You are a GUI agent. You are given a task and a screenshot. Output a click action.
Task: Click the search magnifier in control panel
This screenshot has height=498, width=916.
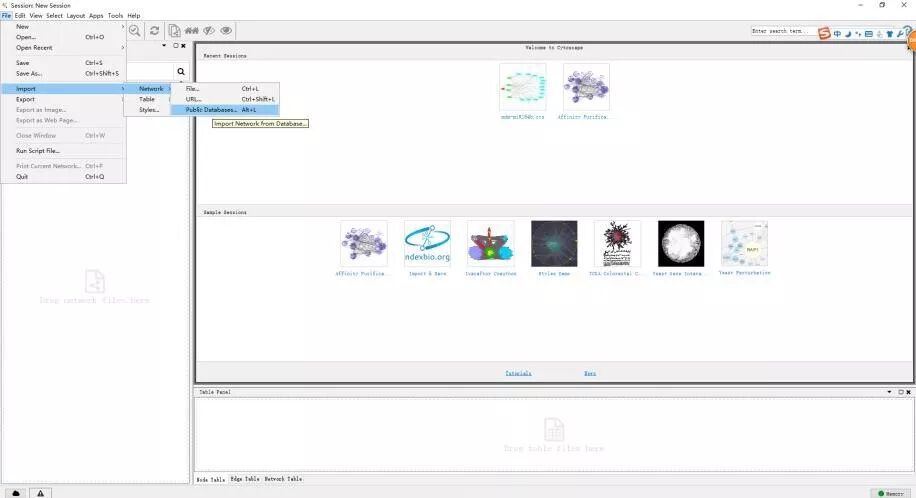[x=181, y=71]
